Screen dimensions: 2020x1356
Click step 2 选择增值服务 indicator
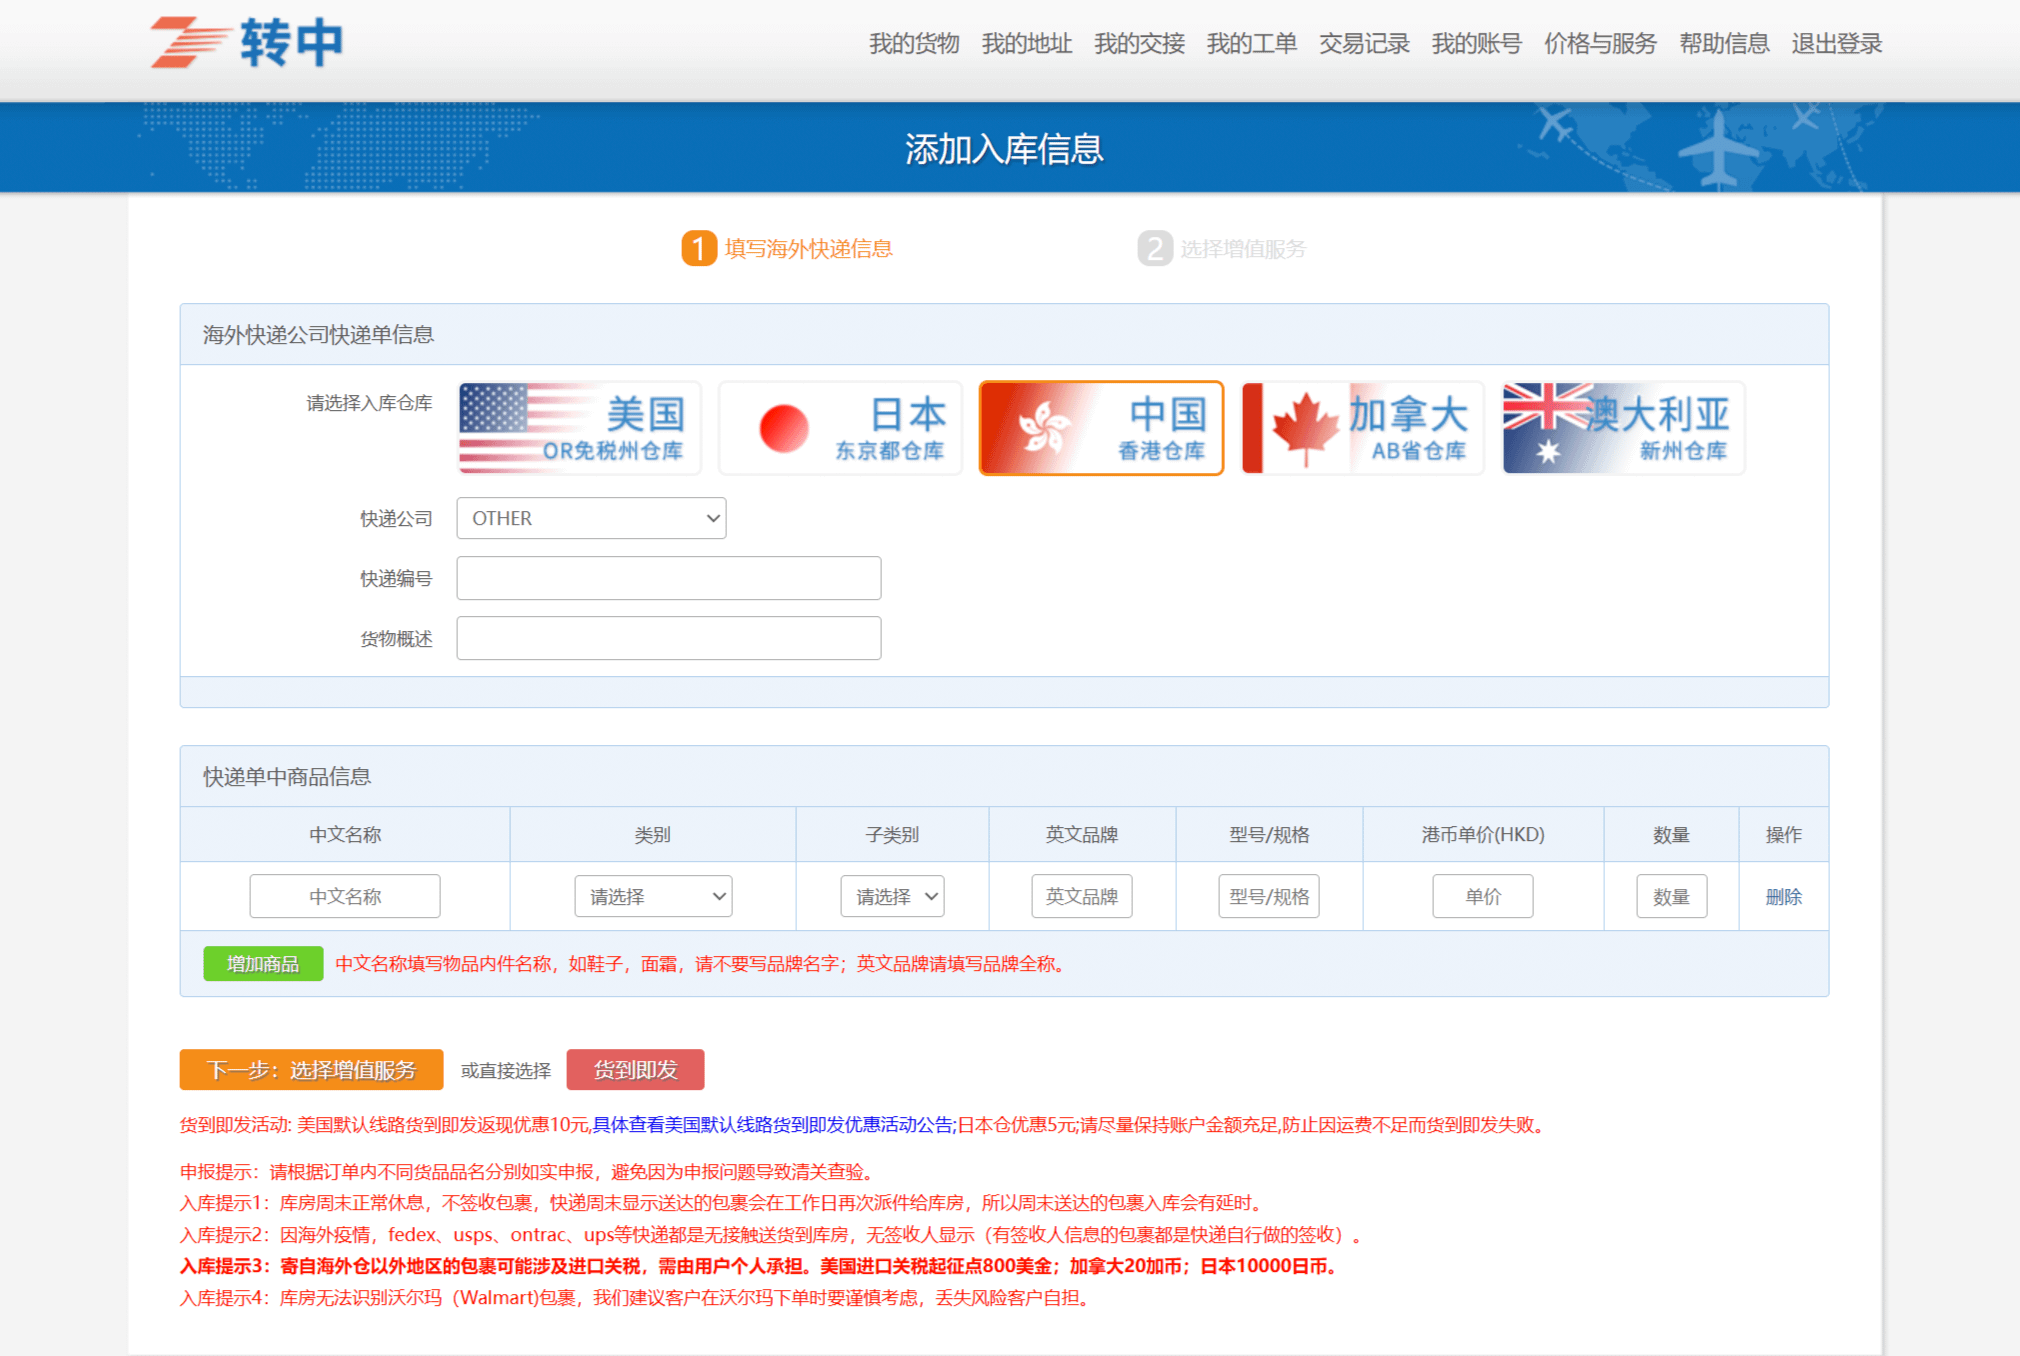pyautogui.click(x=1222, y=249)
